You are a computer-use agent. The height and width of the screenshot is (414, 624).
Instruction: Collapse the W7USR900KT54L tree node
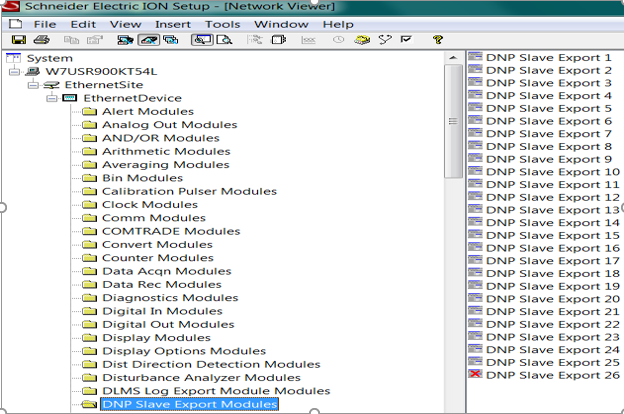click(x=15, y=72)
